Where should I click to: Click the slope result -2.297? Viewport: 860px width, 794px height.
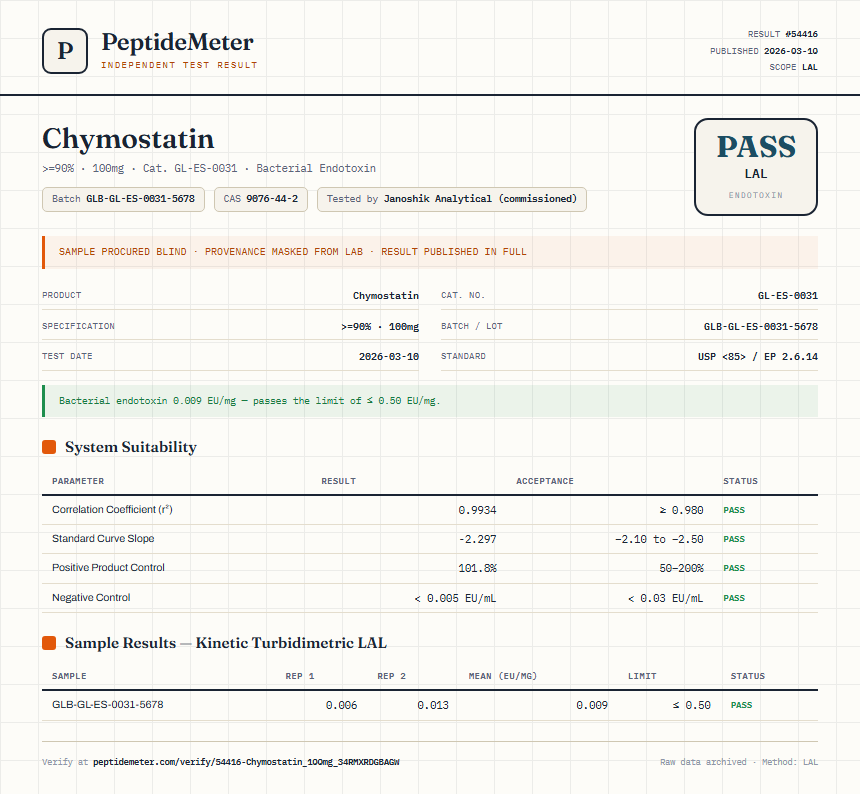click(477, 539)
